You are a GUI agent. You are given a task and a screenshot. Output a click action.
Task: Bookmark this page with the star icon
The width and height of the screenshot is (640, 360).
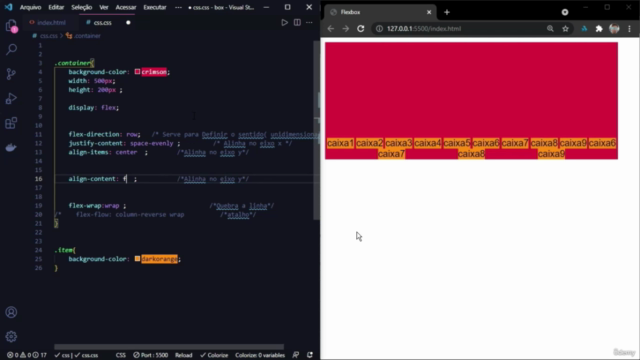coord(565,29)
